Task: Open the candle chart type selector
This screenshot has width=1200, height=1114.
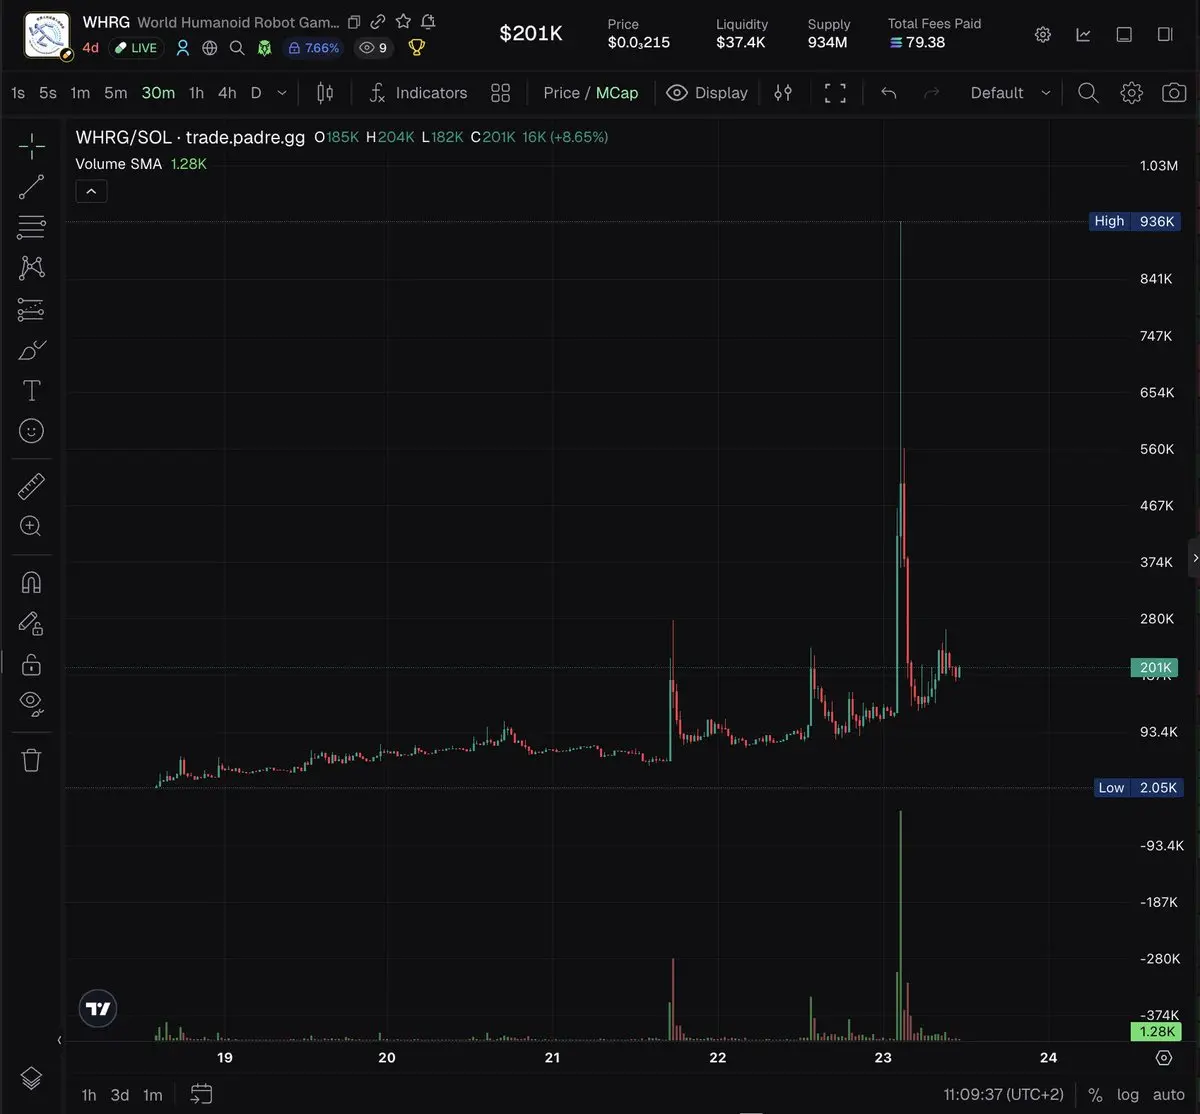Action: click(325, 93)
